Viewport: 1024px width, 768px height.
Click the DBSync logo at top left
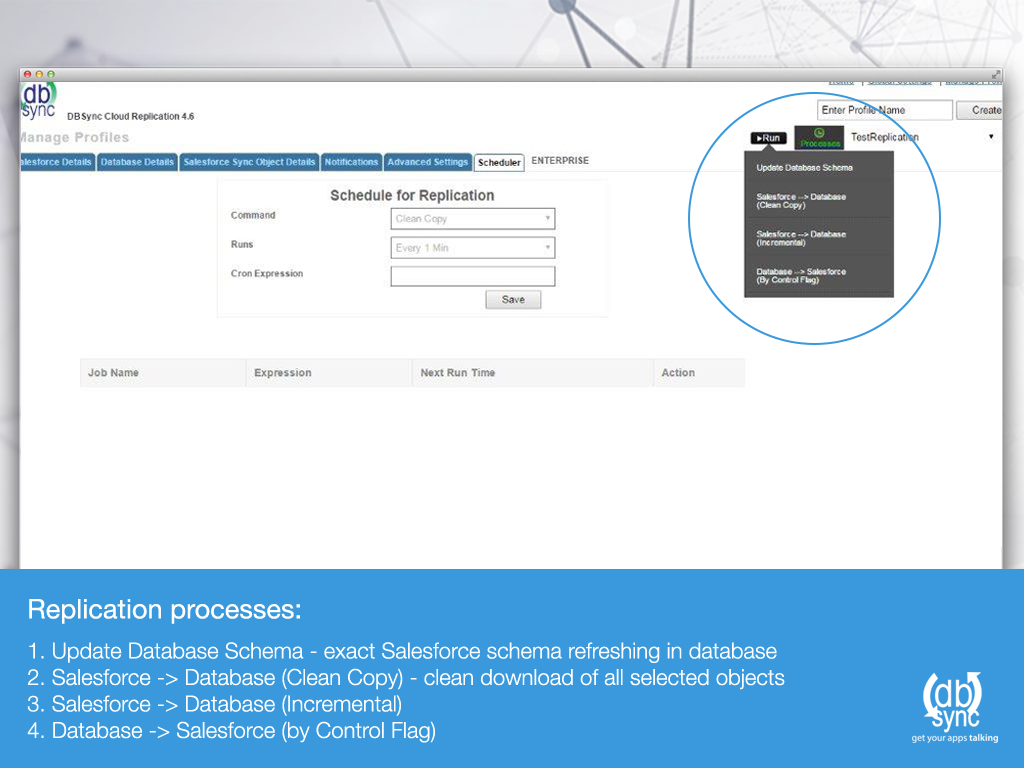[39, 102]
